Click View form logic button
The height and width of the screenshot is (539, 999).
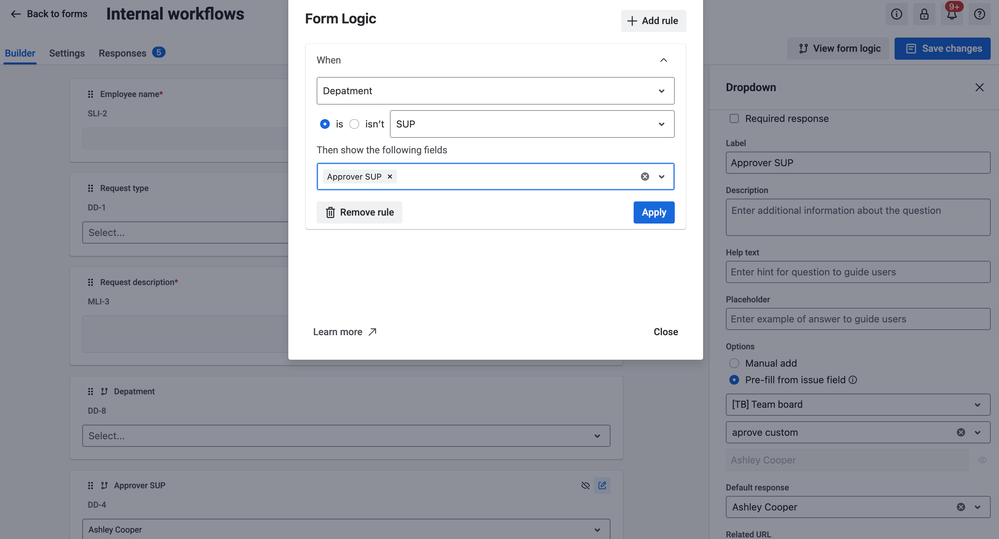click(x=839, y=48)
